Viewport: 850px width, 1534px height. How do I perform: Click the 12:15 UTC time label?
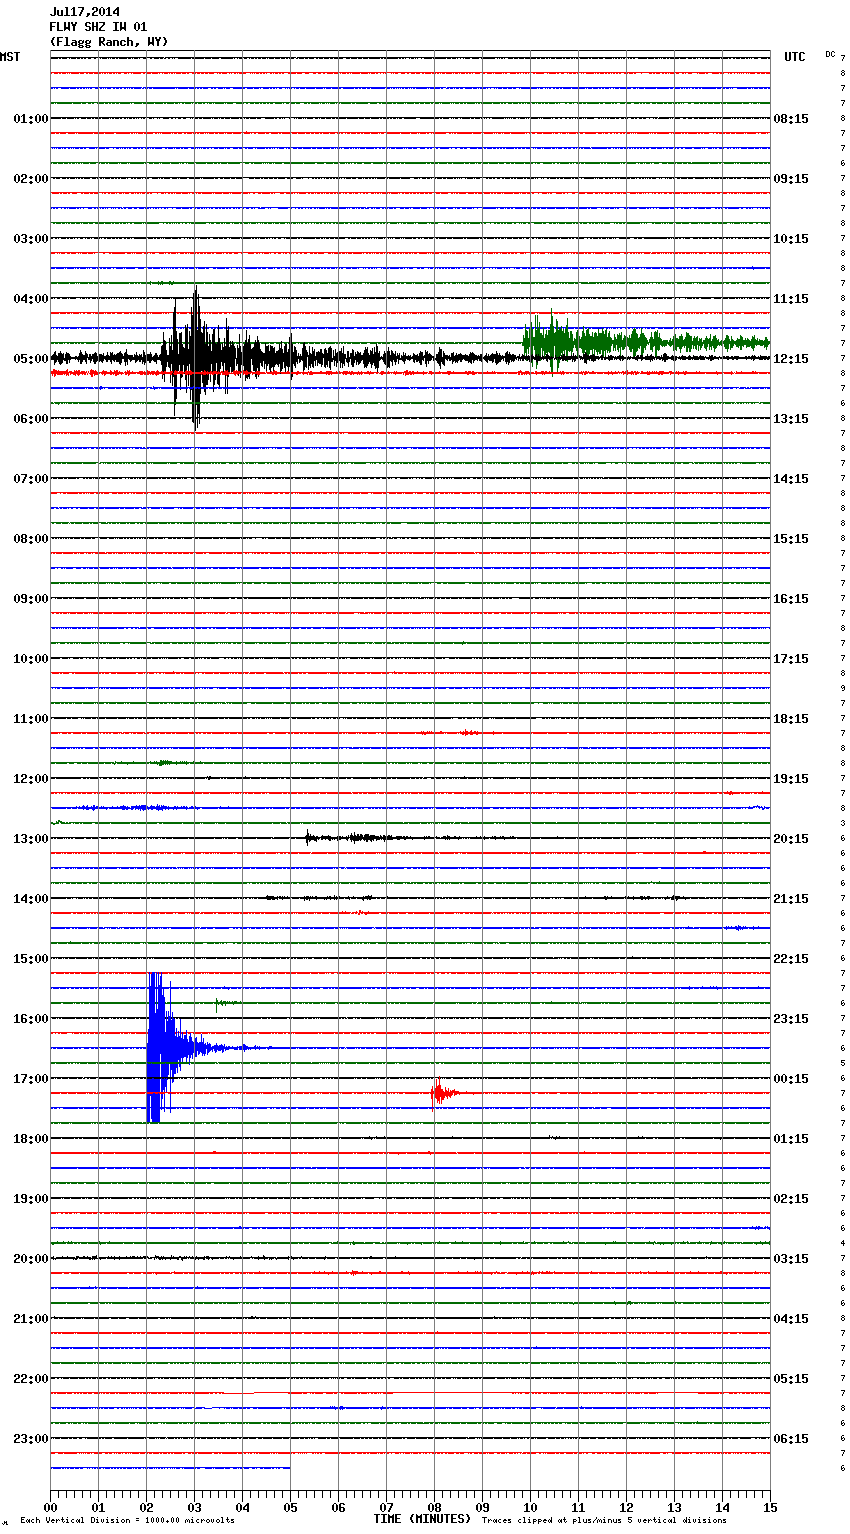click(791, 359)
